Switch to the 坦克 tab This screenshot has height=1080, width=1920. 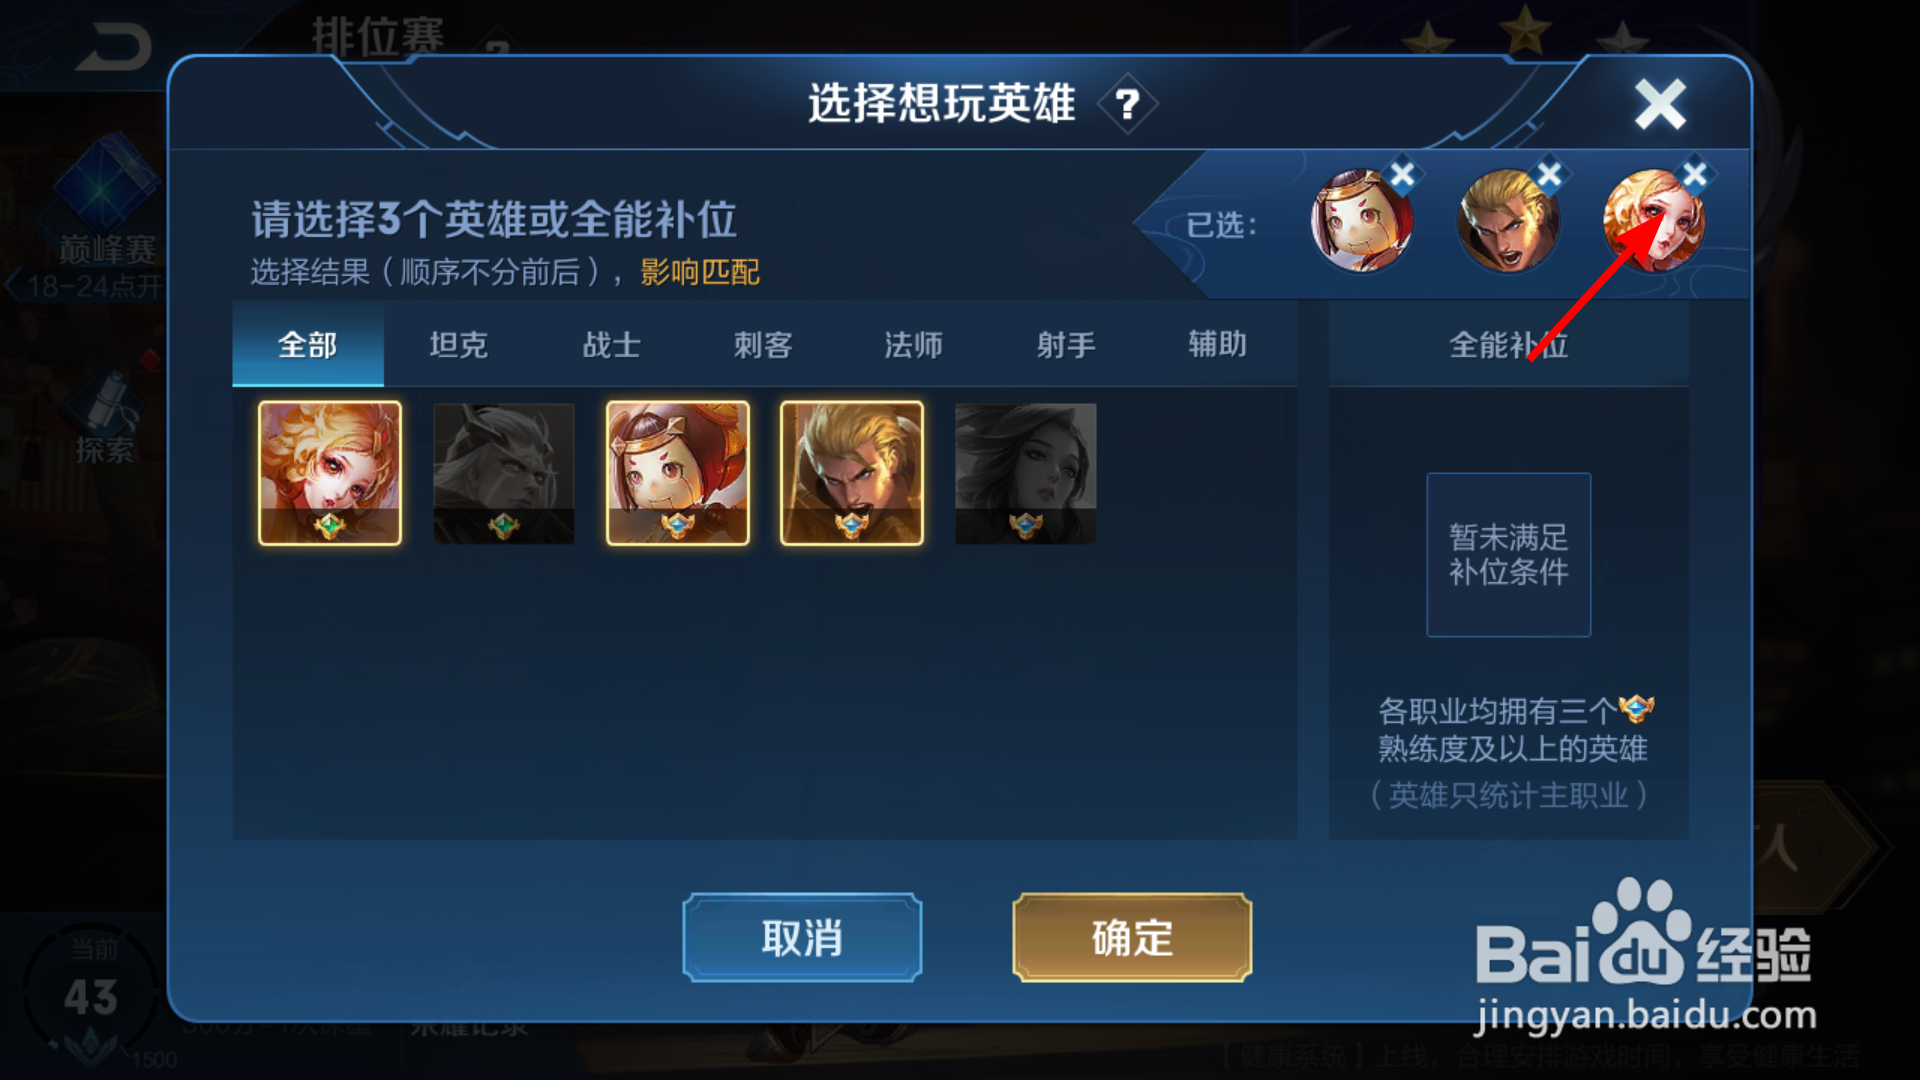(459, 345)
